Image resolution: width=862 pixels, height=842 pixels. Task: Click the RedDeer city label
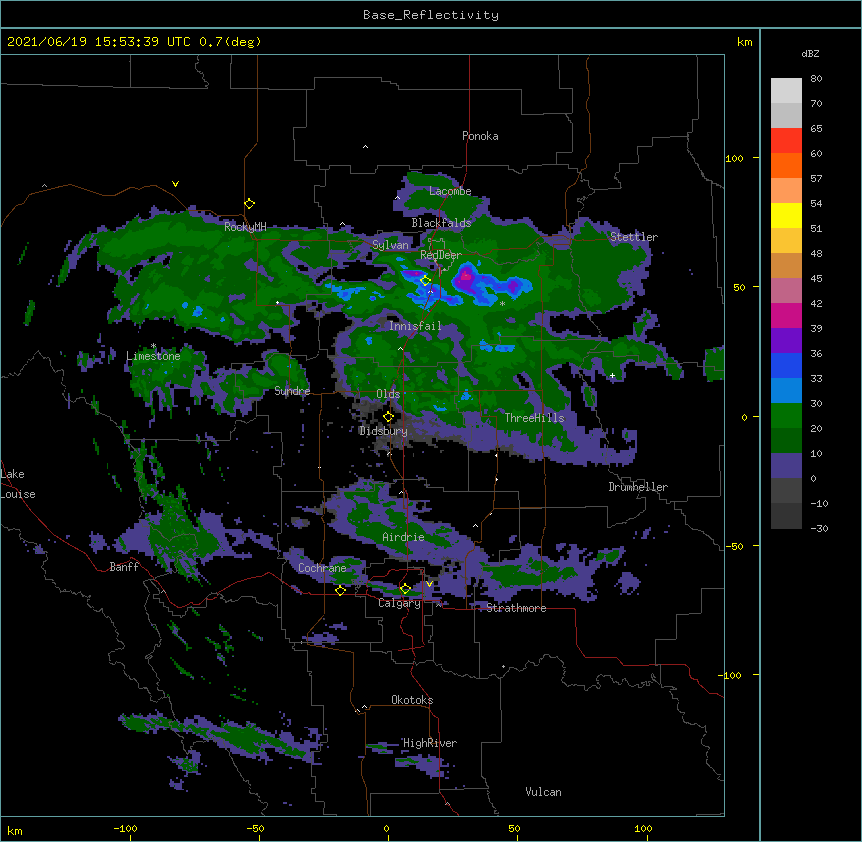click(441, 255)
